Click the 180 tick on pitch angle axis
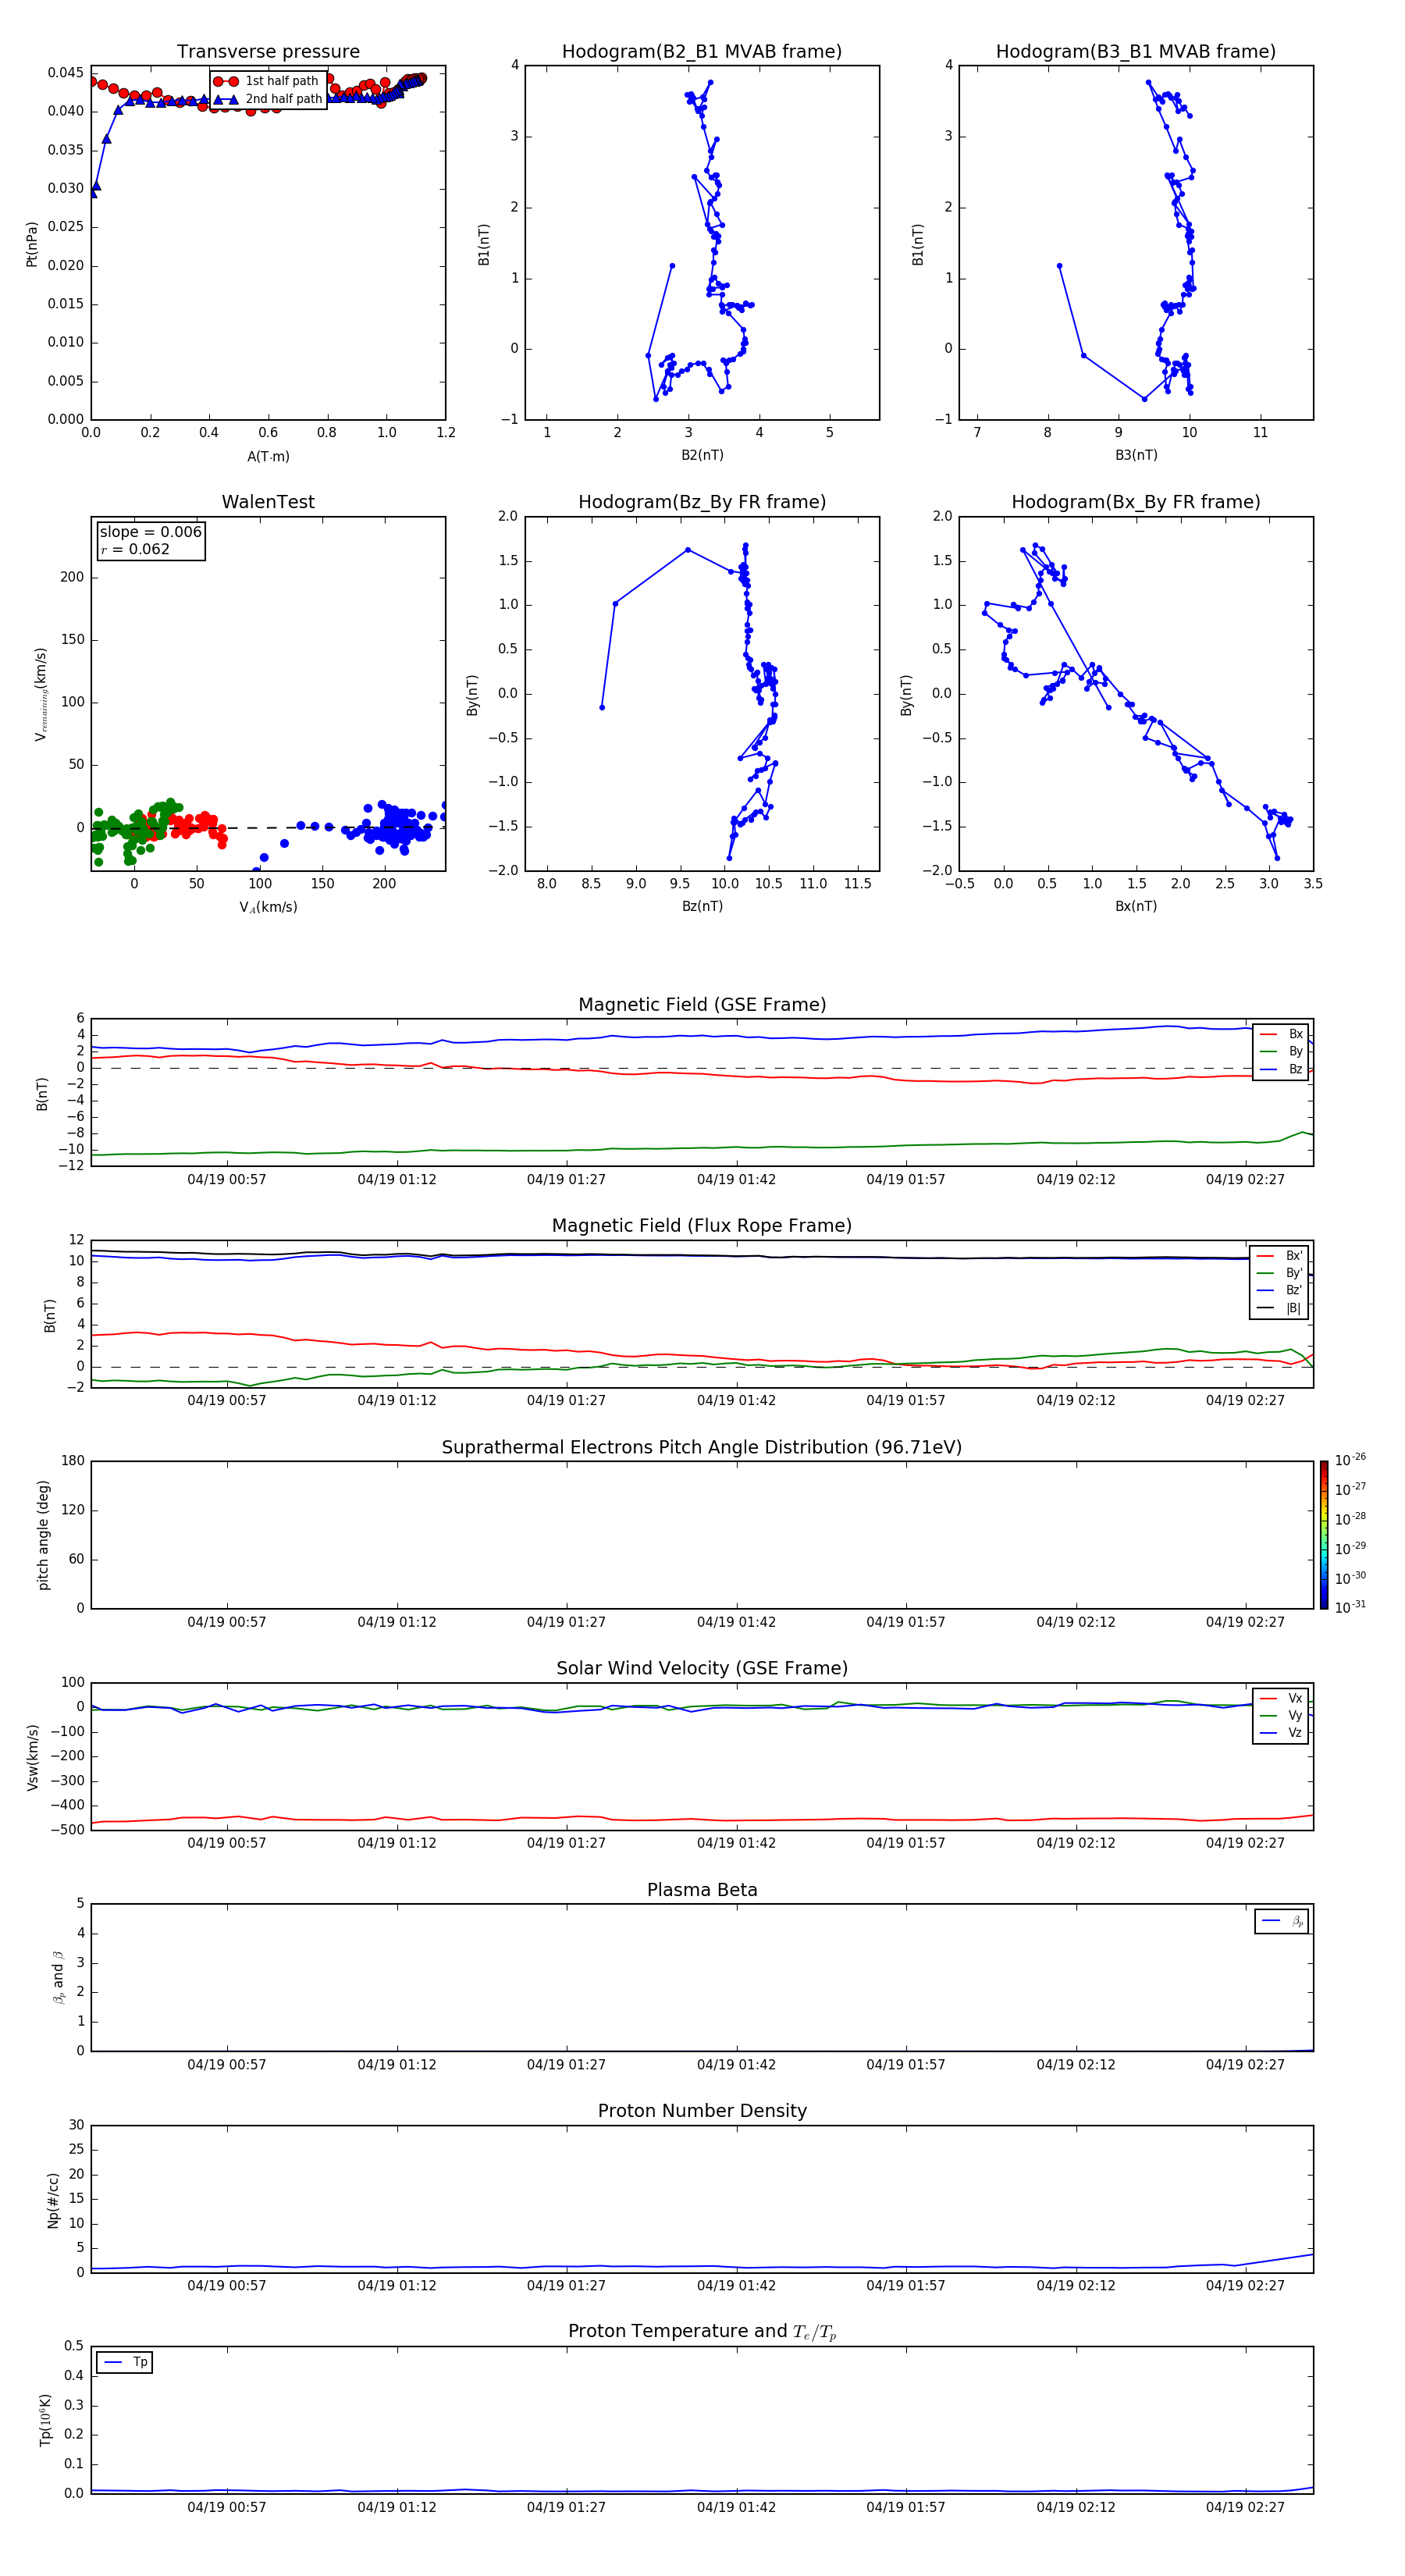 click(x=73, y=1461)
